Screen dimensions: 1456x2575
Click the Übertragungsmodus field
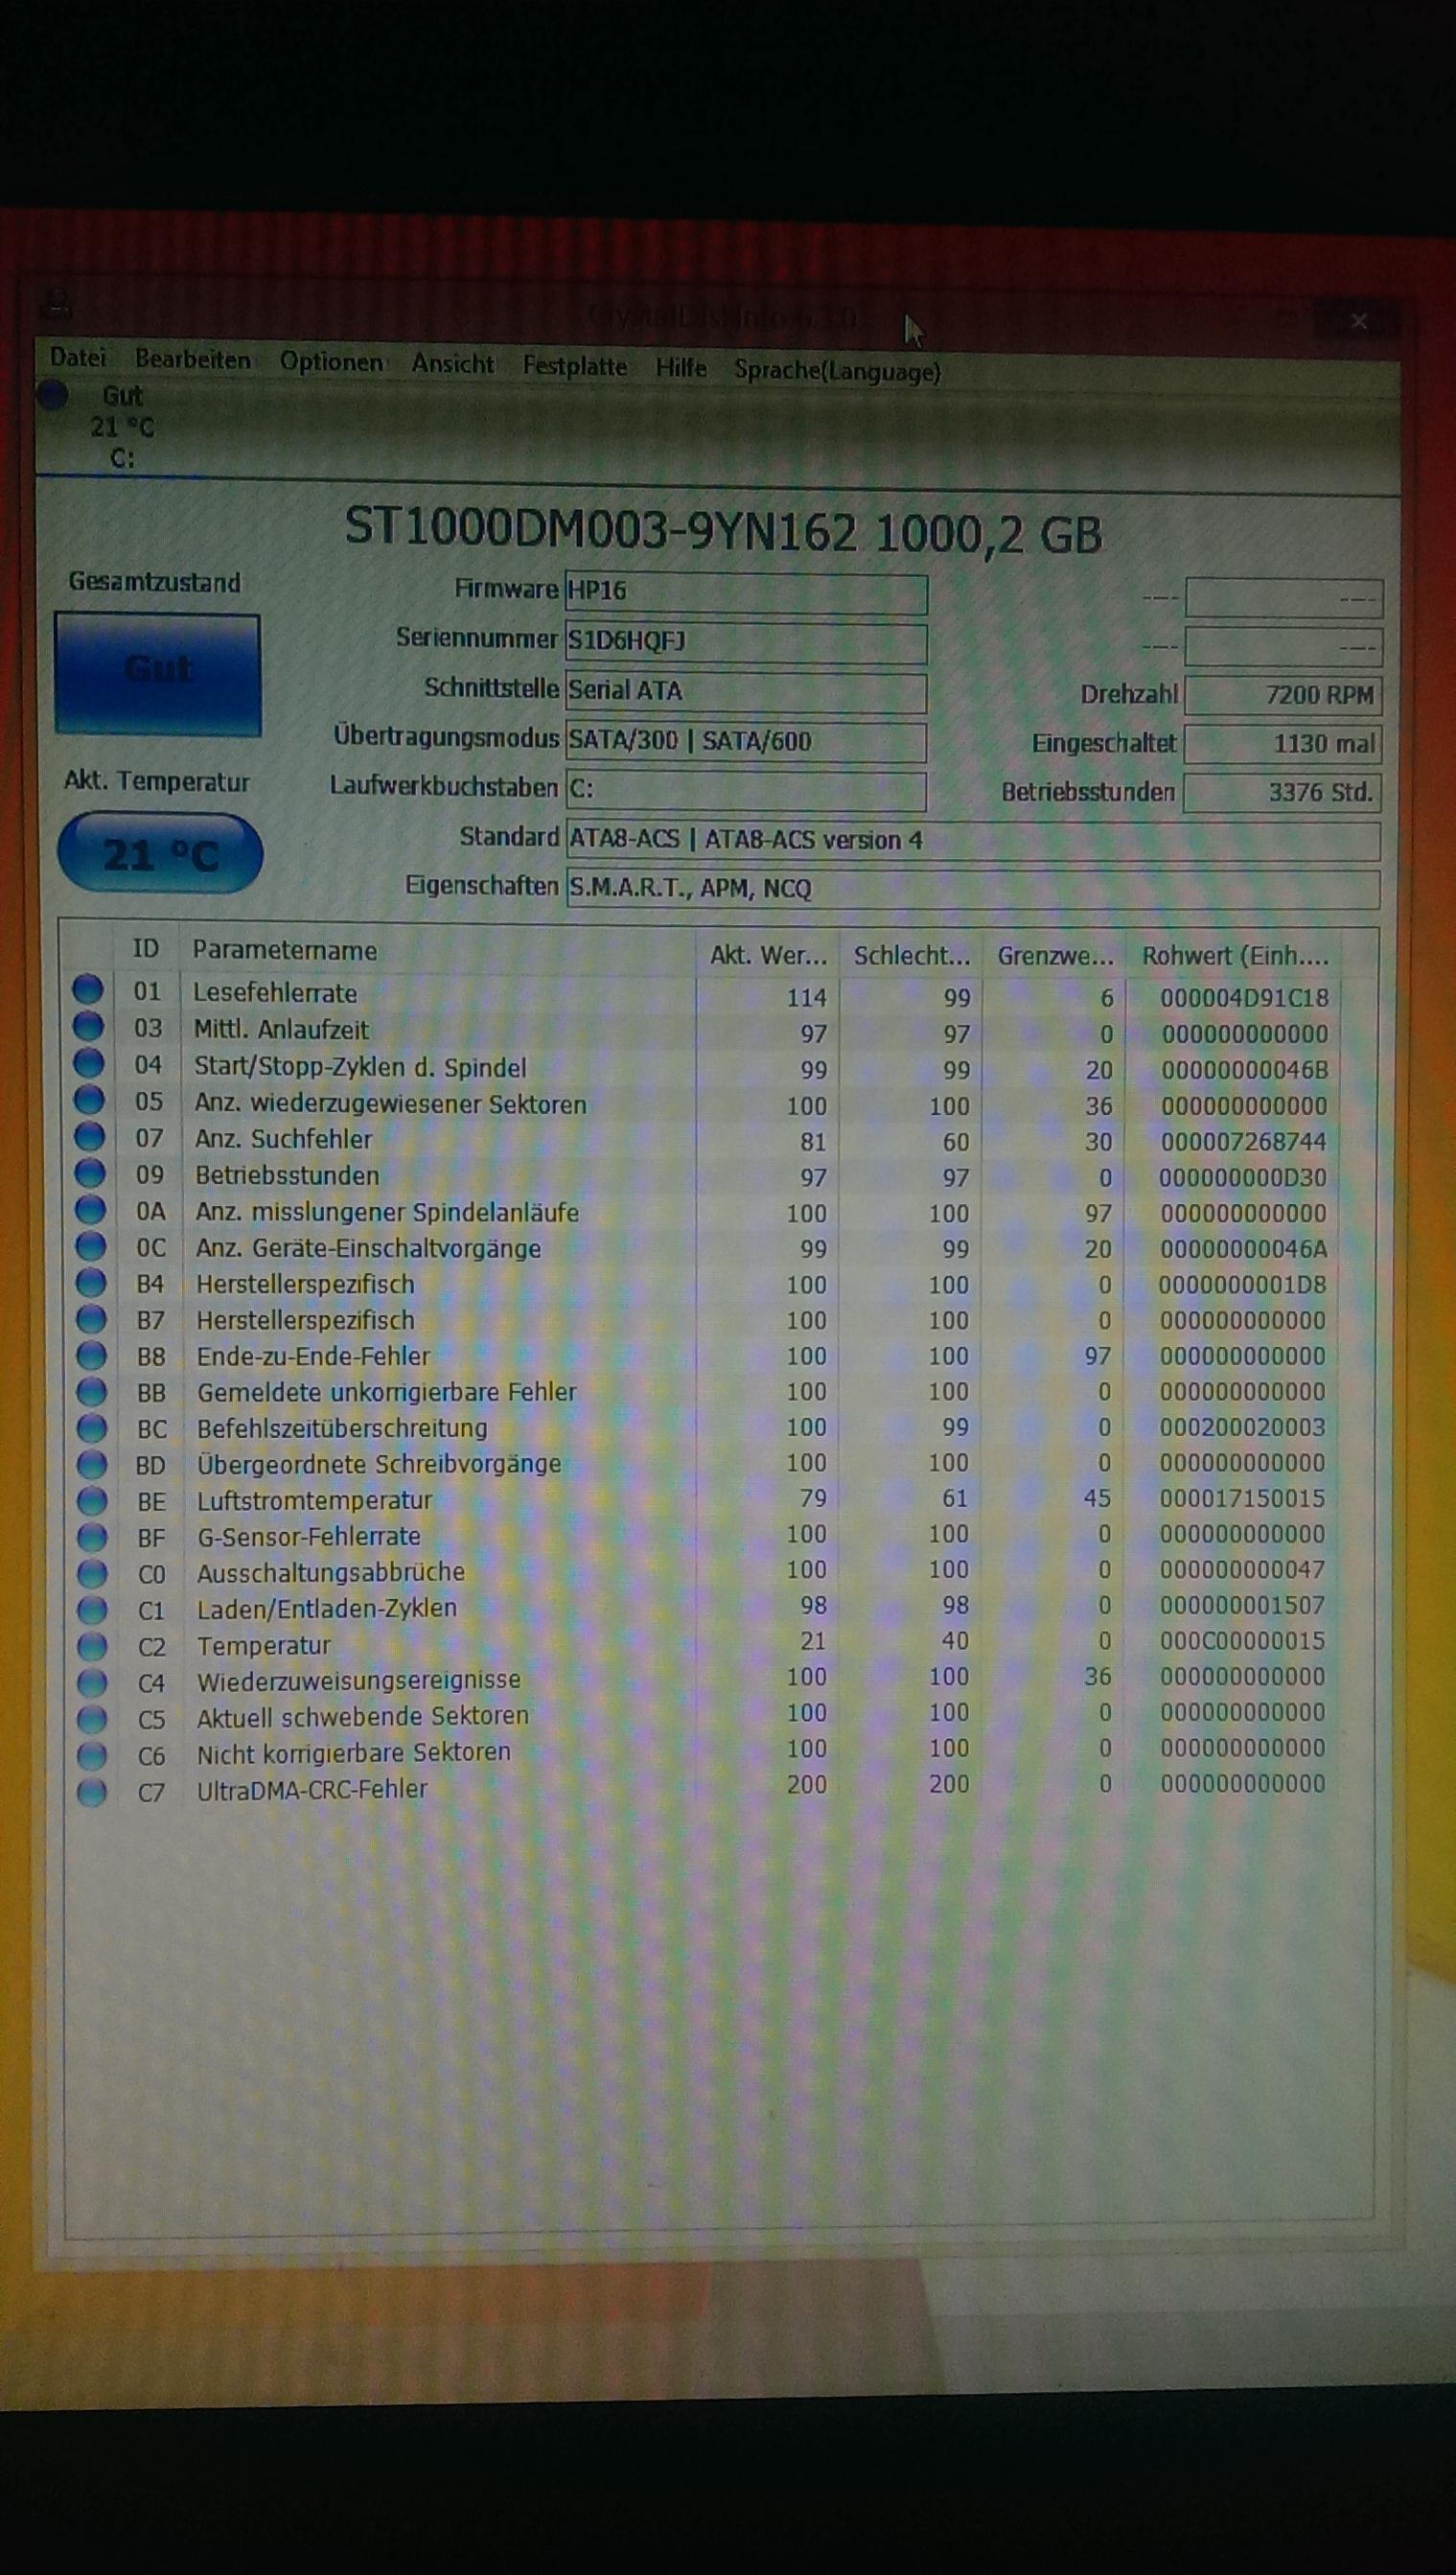(x=746, y=742)
